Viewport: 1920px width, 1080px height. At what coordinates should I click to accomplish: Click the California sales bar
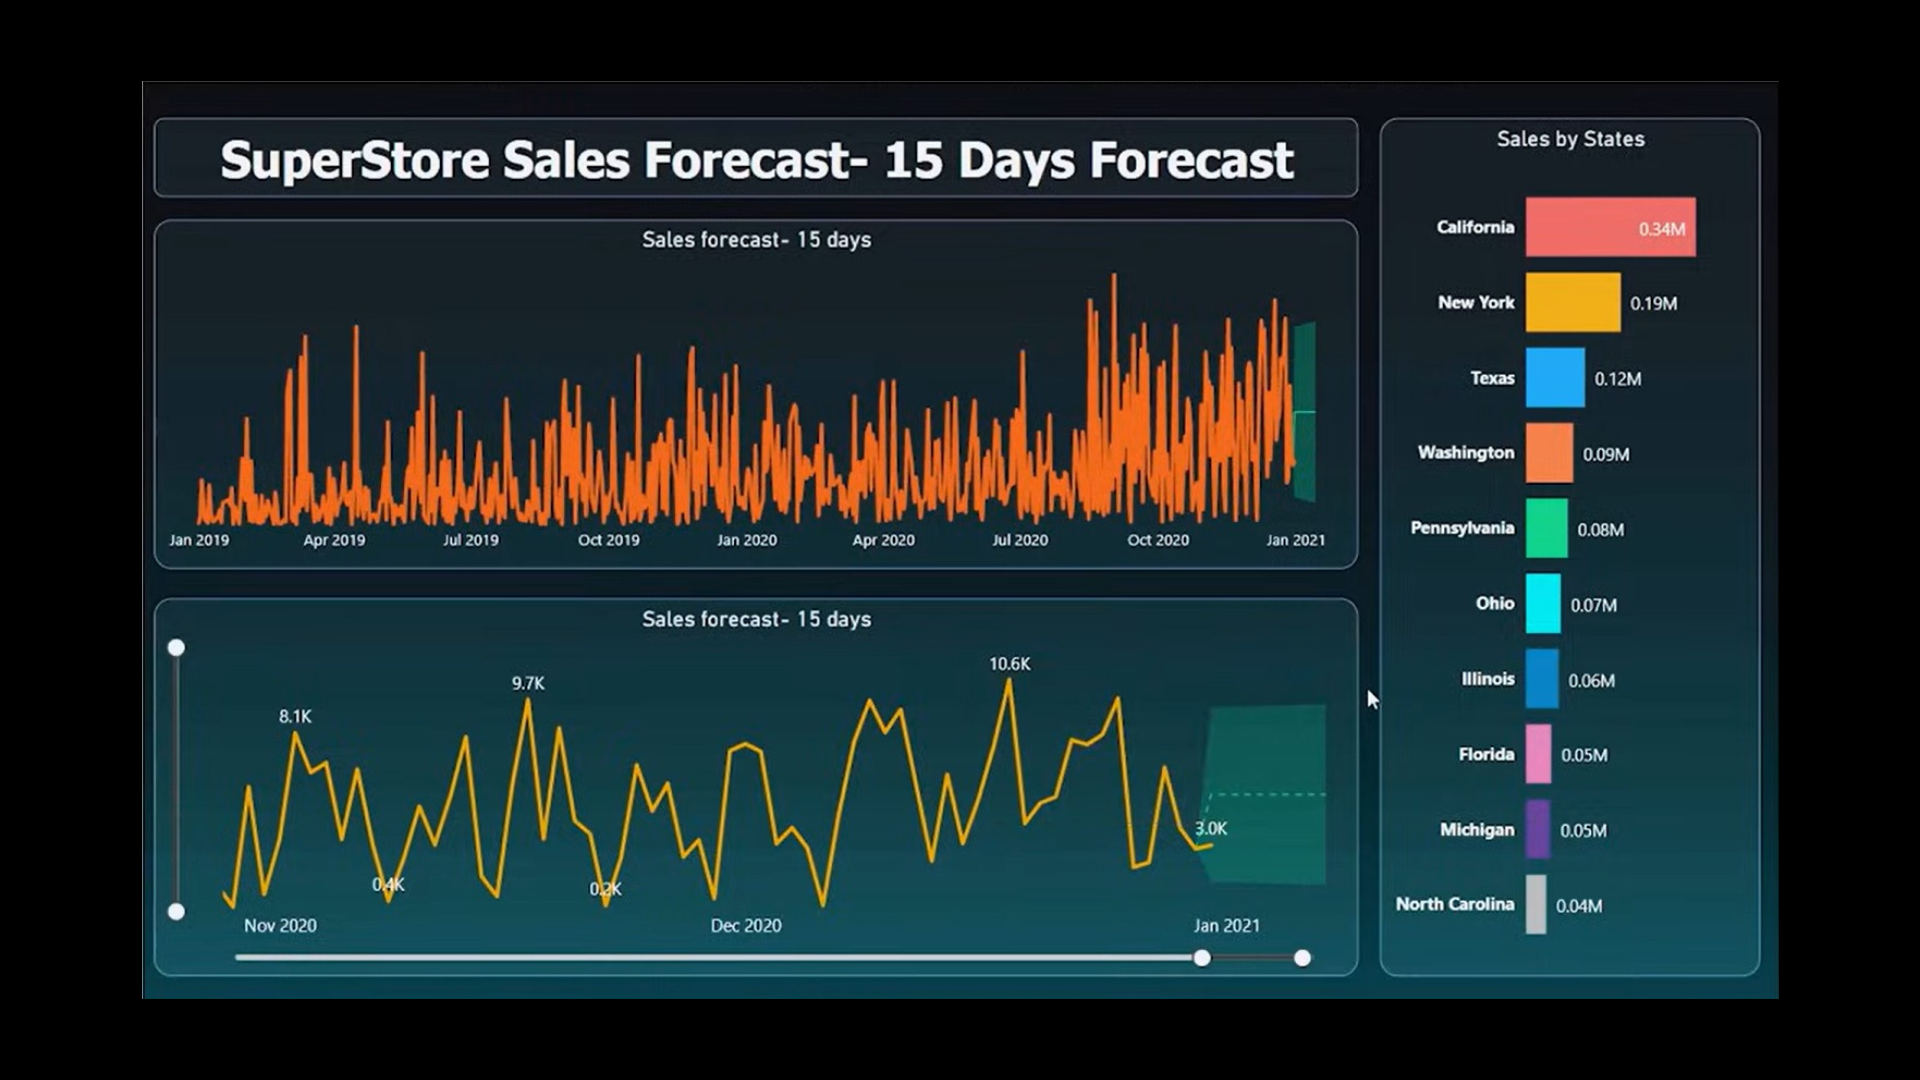[x=1610, y=227]
